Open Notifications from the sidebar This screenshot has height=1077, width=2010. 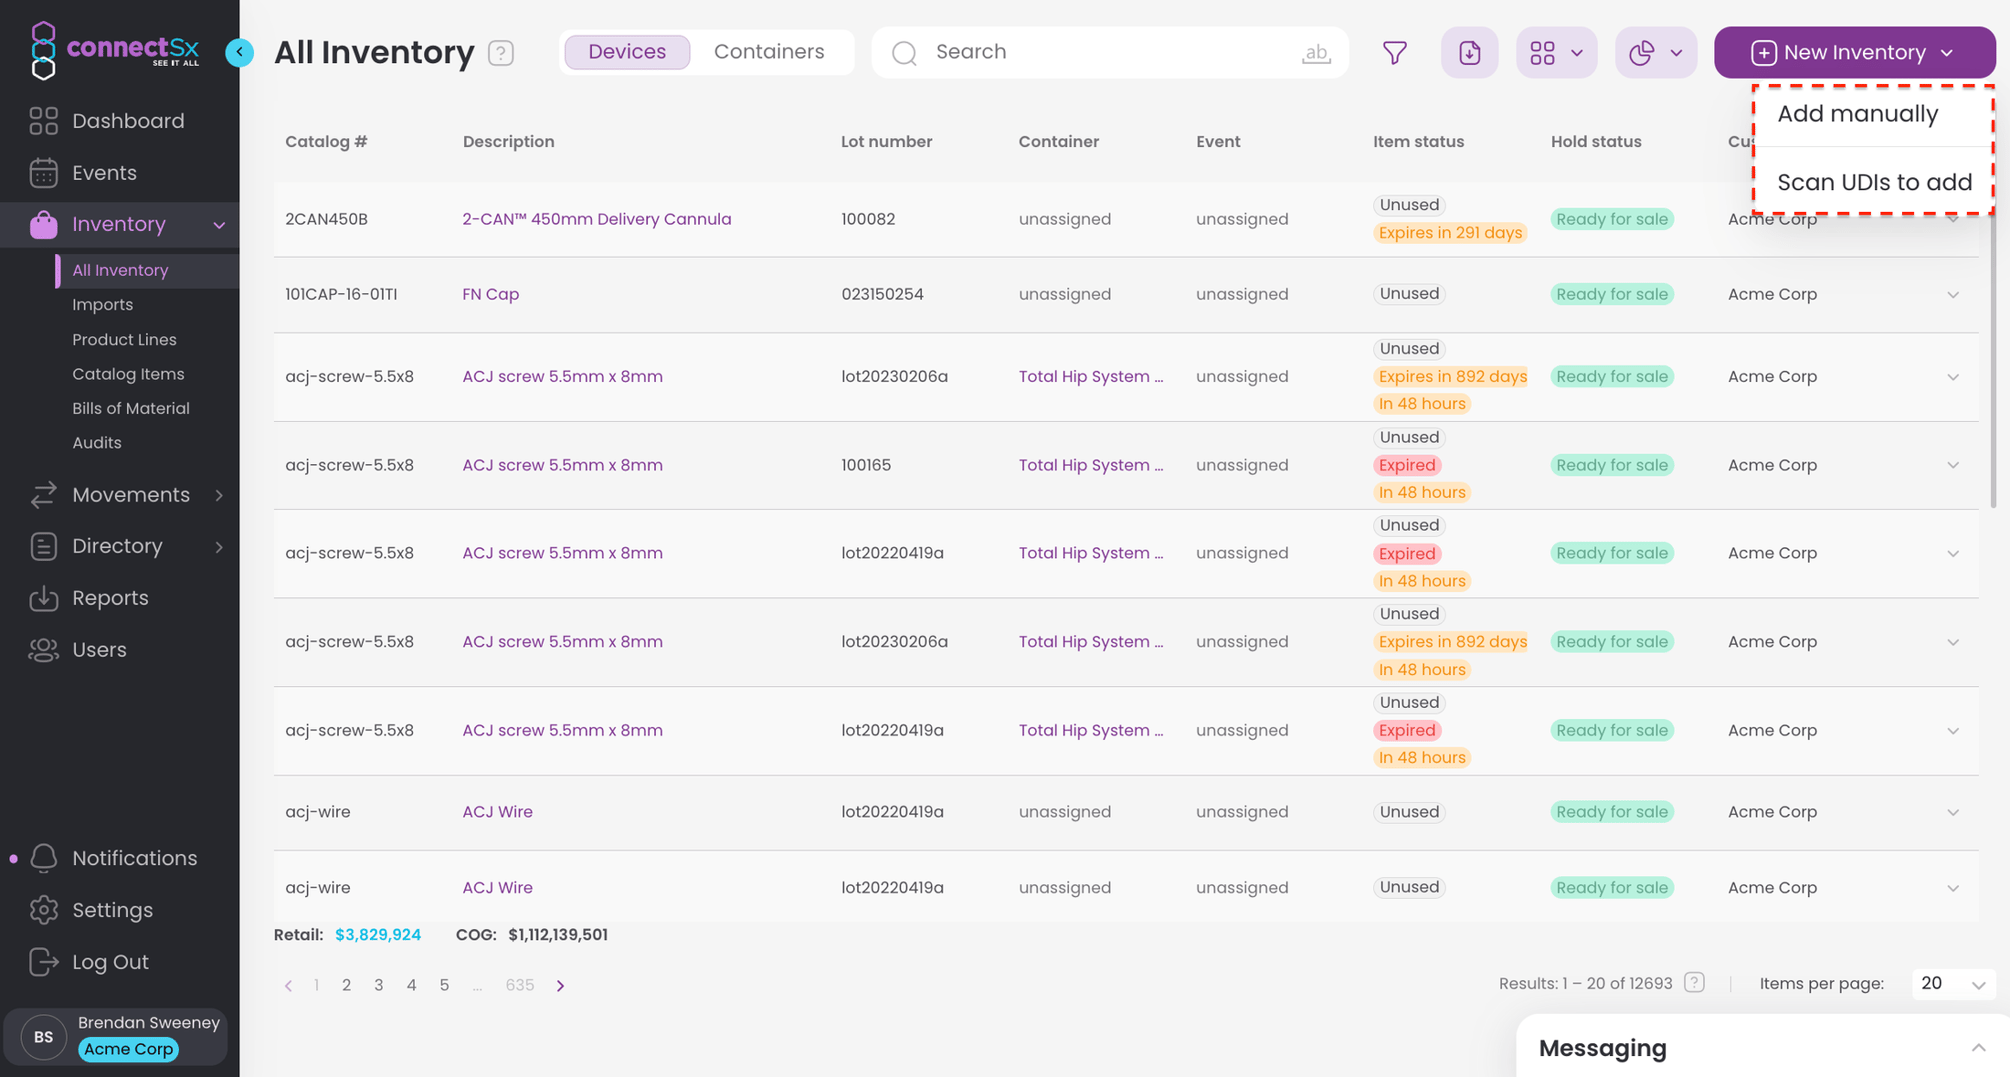pos(135,858)
